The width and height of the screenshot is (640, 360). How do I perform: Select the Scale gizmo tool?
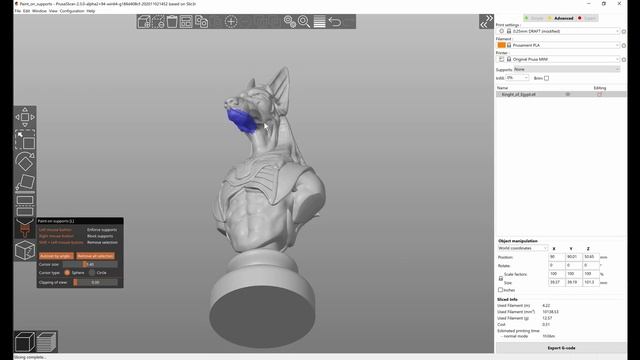(25, 140)
